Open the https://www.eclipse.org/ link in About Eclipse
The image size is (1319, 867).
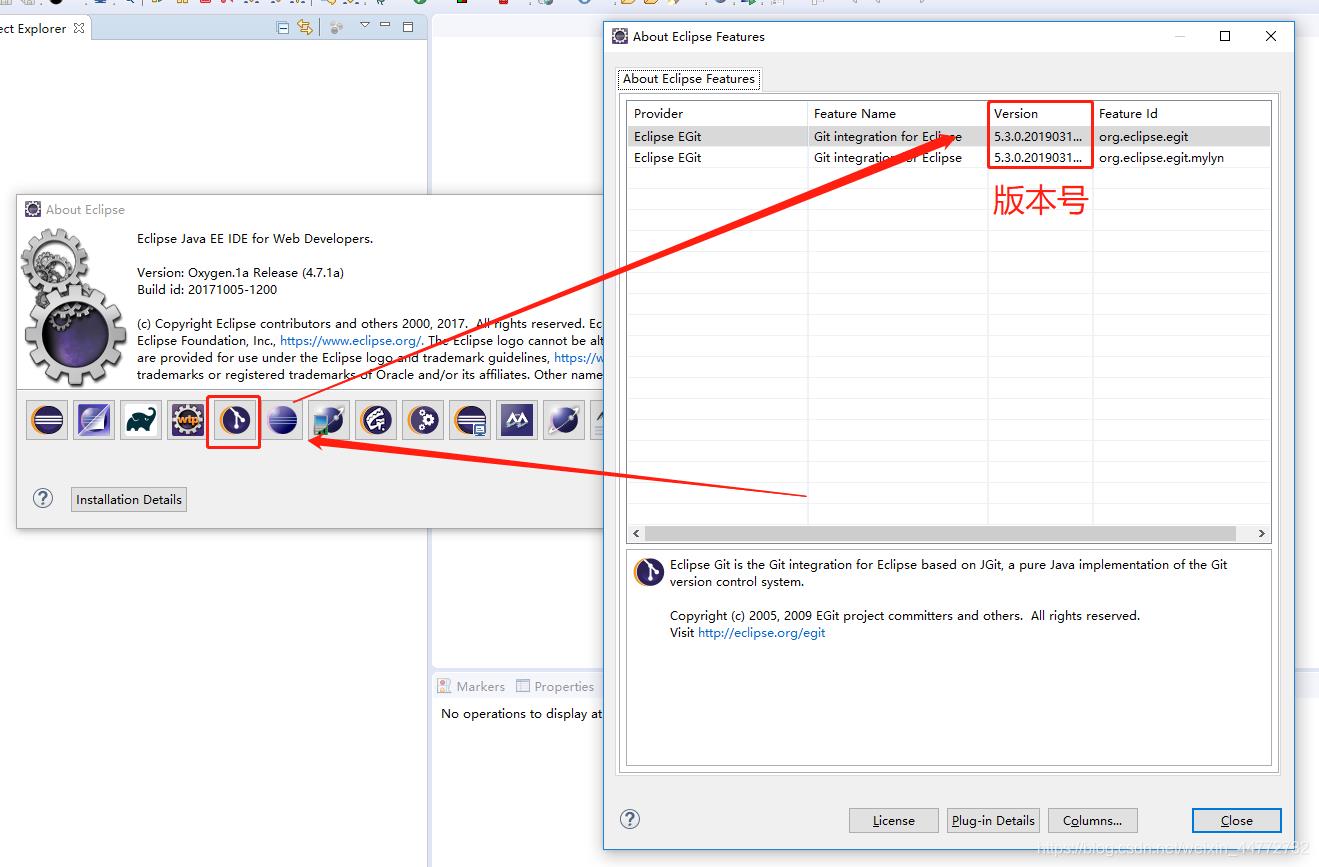[350, 341]
